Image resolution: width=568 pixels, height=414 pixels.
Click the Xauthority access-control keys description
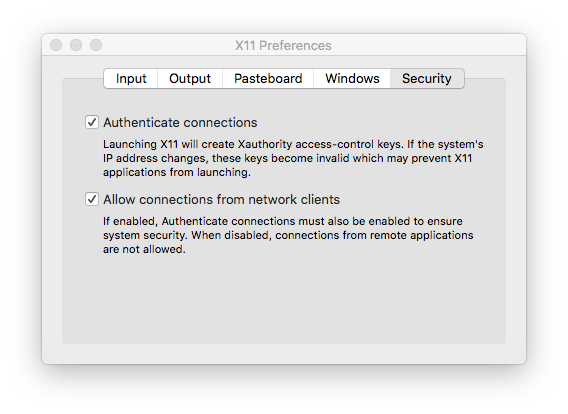pyautogui.click(x=293, y=158)
